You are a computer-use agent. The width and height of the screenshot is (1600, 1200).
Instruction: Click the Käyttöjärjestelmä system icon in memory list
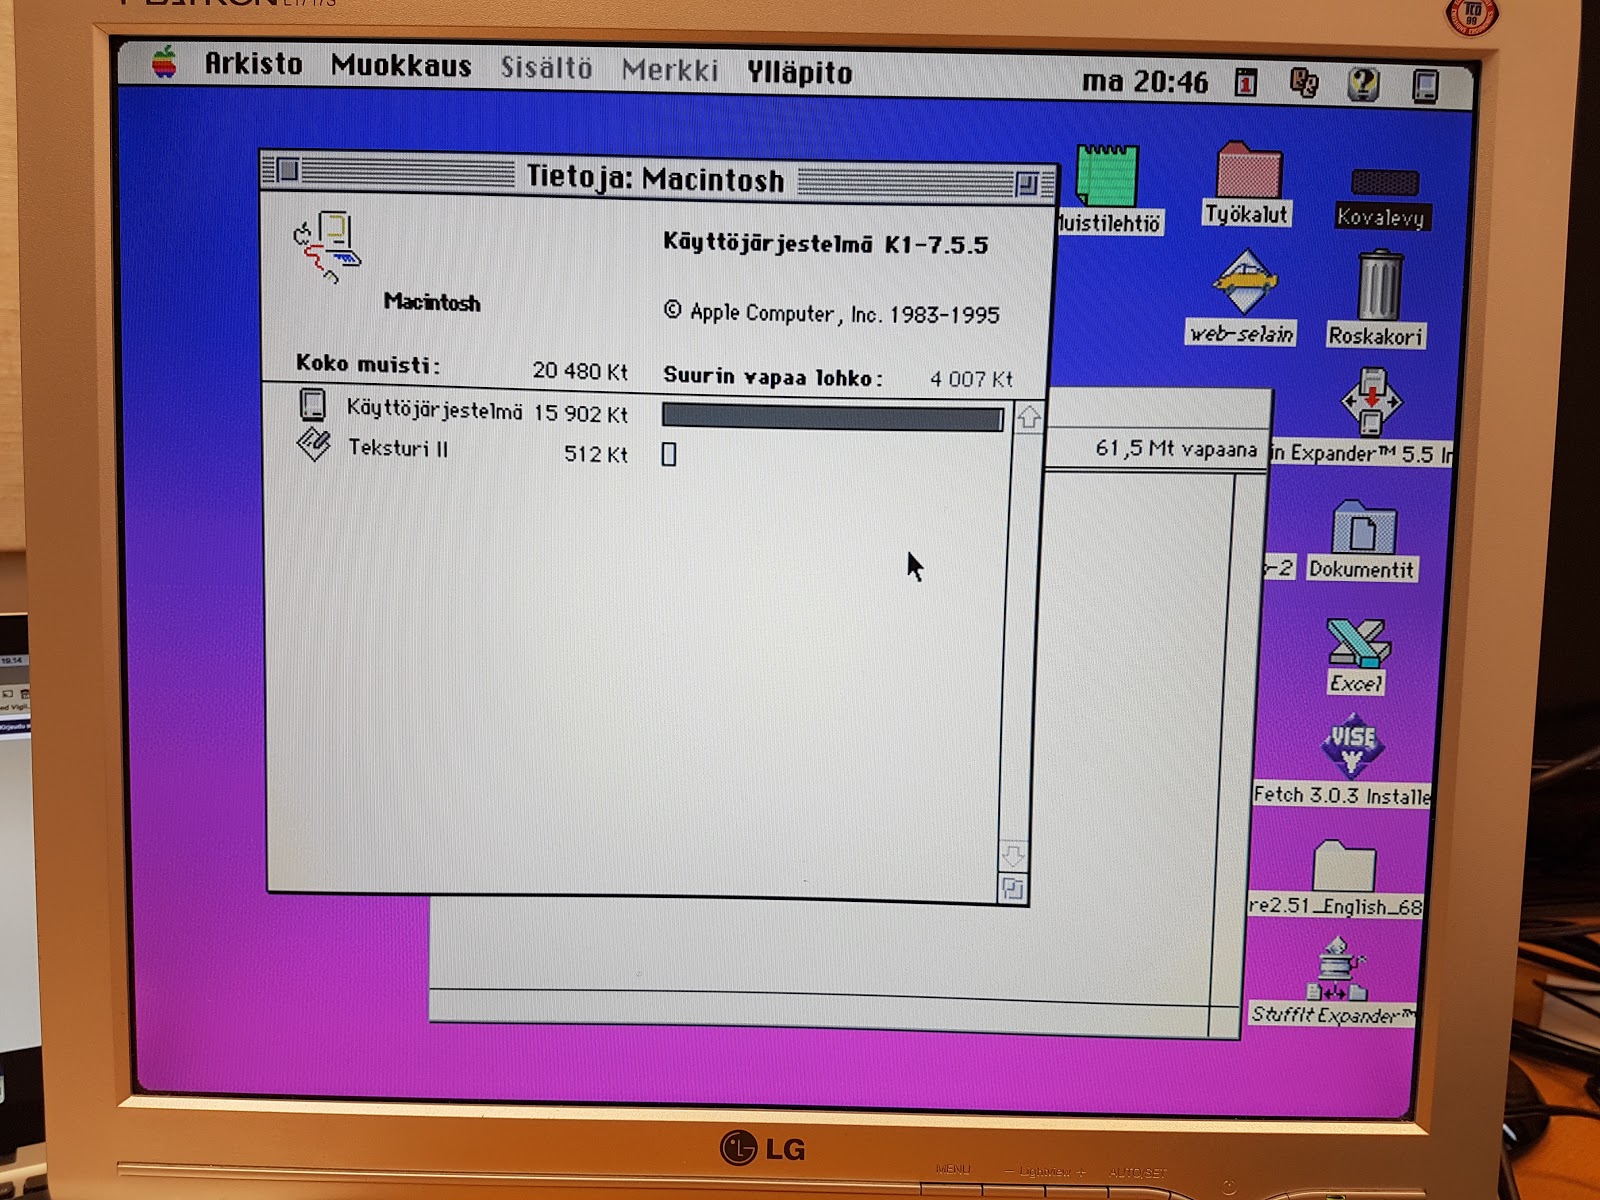[x=313, y=405]
